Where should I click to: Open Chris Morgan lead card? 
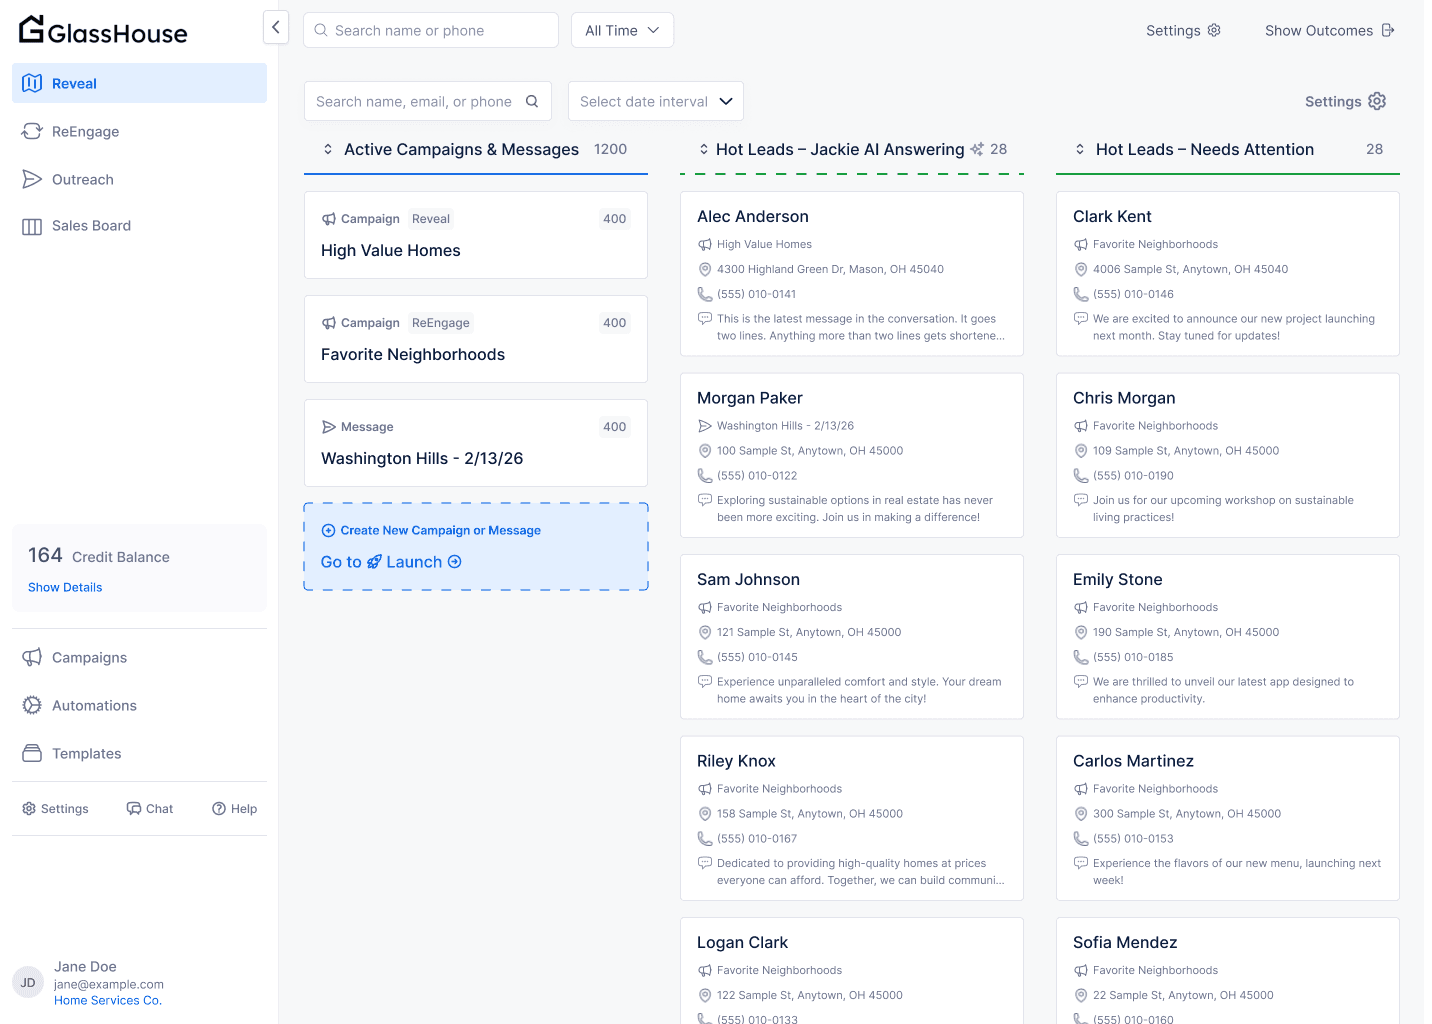1228,456
